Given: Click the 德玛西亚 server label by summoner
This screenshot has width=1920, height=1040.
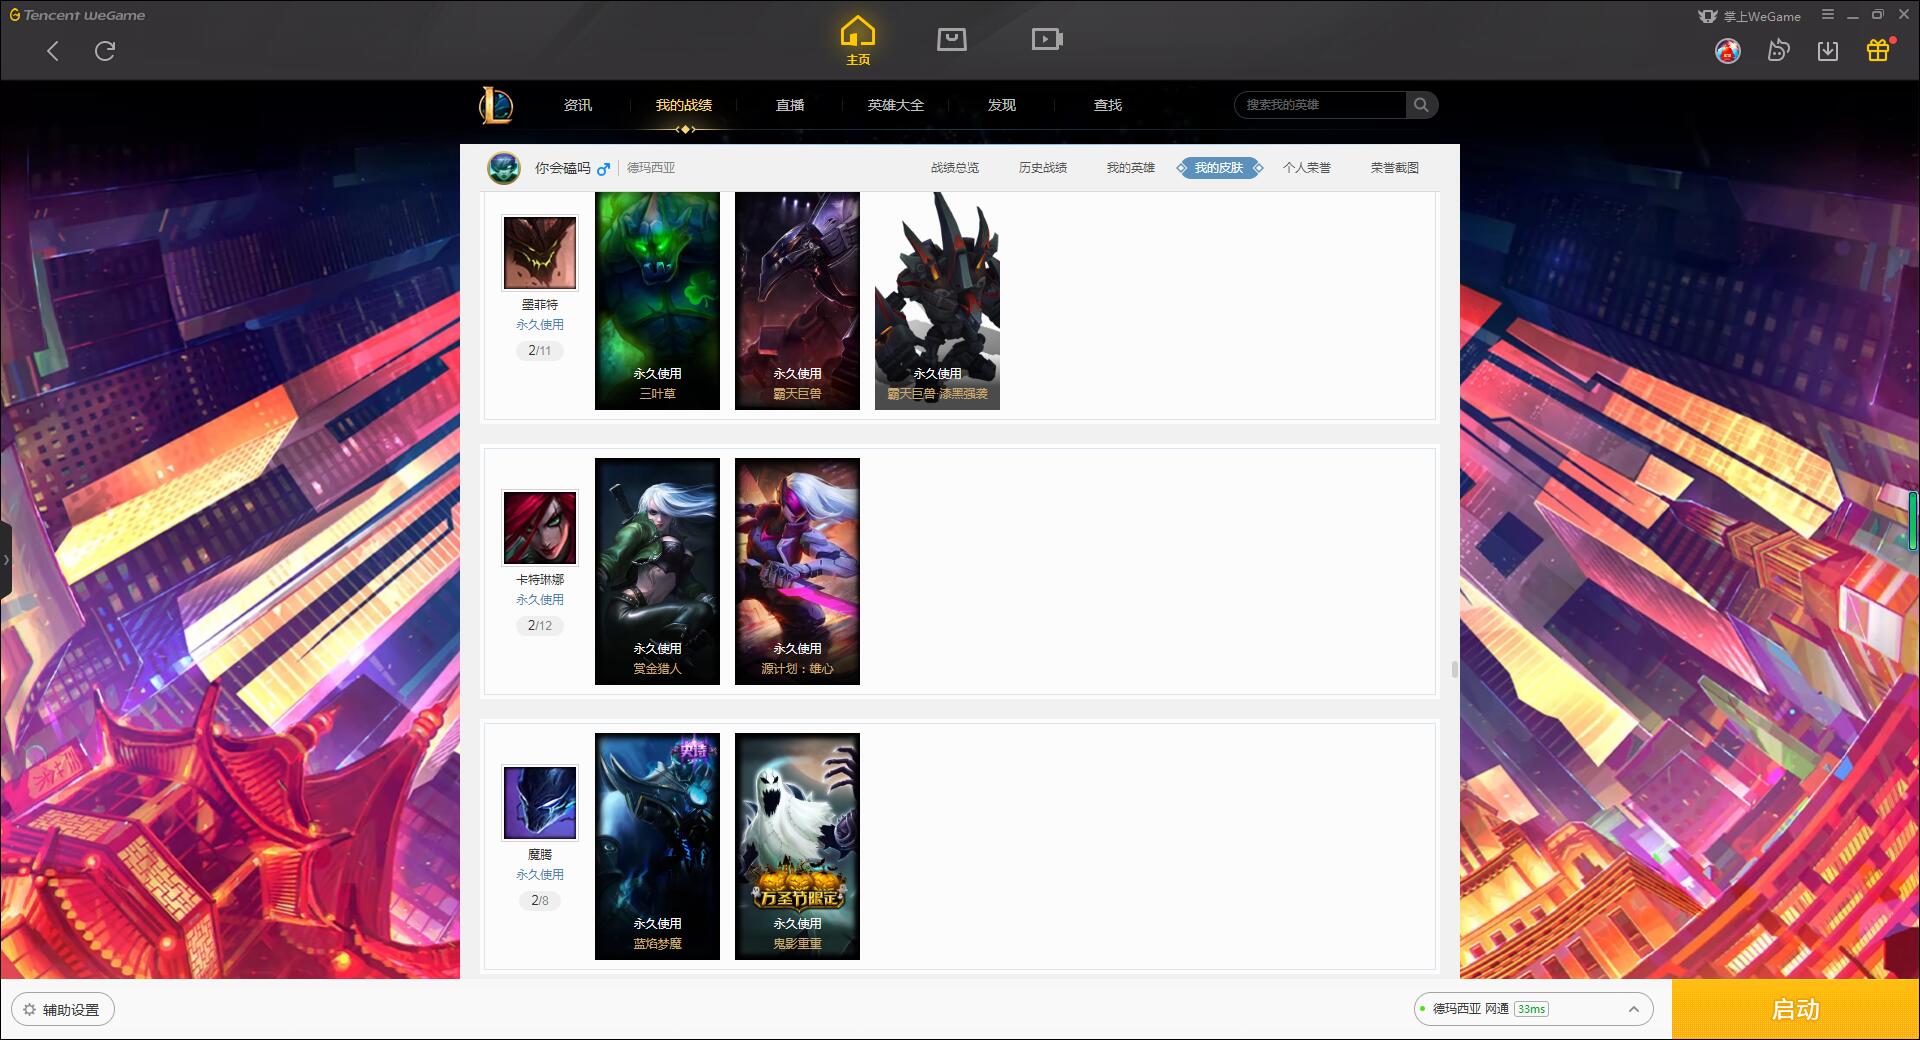Looking at the screenshot, I should 651,168.
